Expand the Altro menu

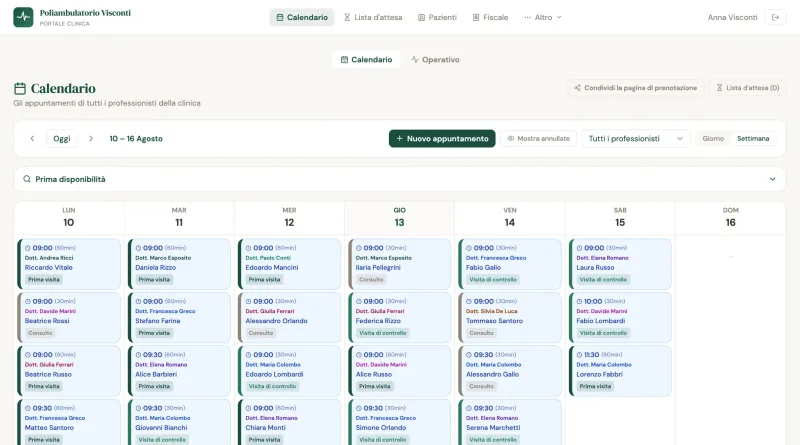pyautogui.click(x=542, y=17)
